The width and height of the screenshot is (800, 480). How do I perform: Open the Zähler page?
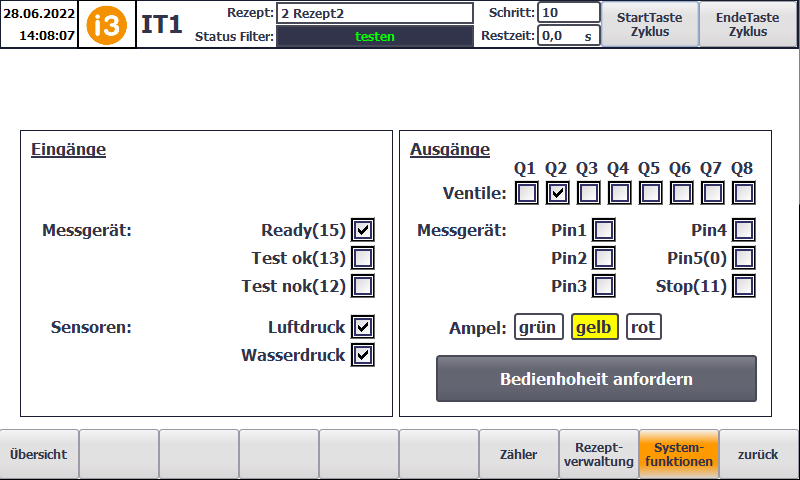pos(519,454)
